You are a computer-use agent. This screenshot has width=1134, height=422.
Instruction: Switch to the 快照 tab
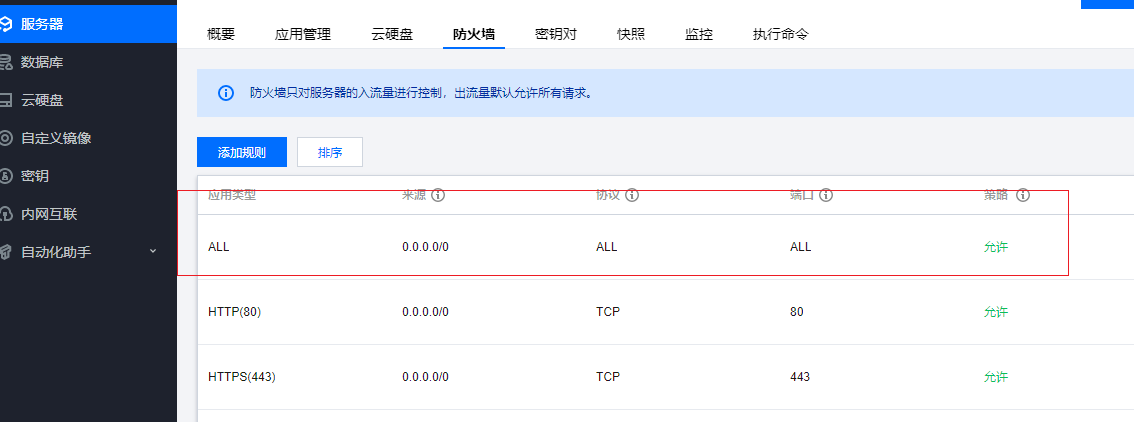[x=631, y=34]
